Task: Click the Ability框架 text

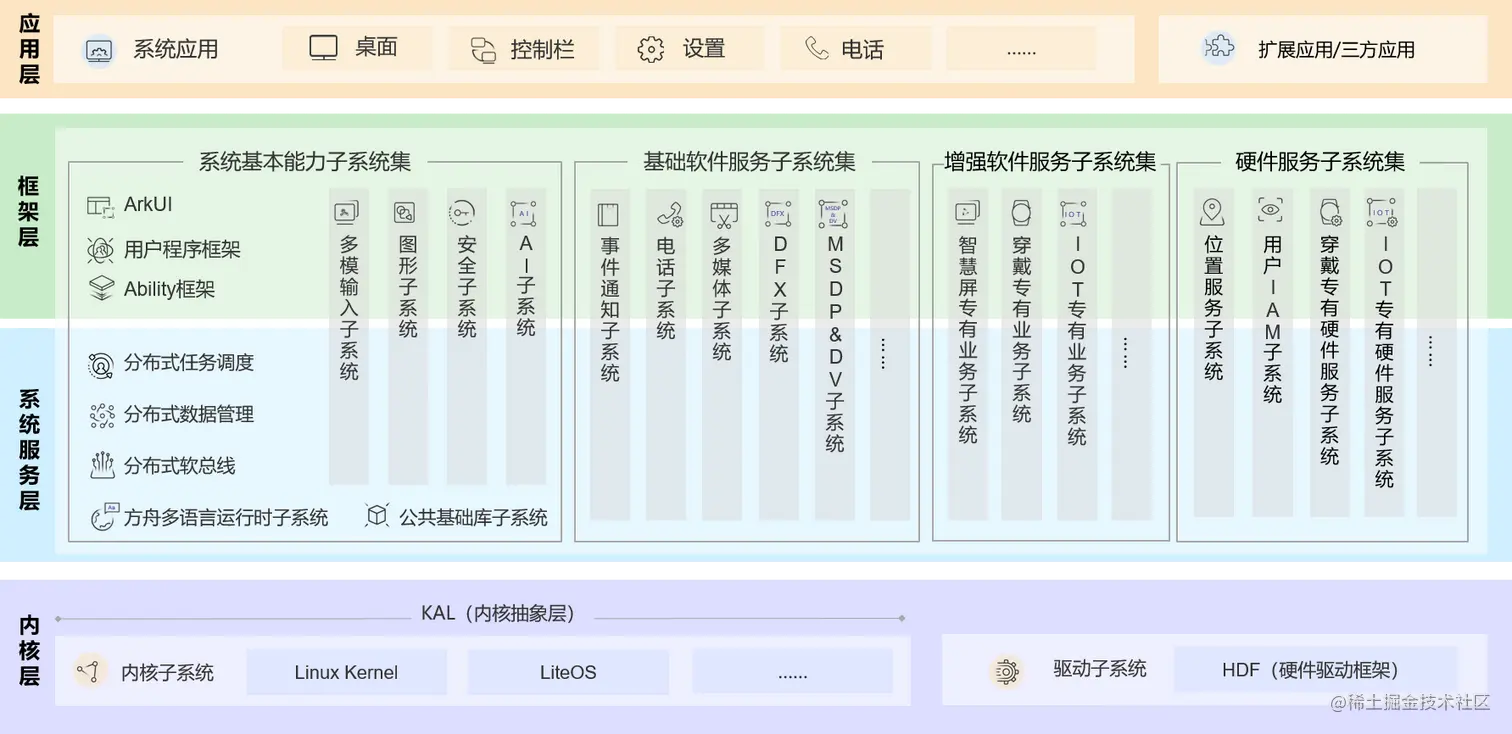Action: coord(169,290)
